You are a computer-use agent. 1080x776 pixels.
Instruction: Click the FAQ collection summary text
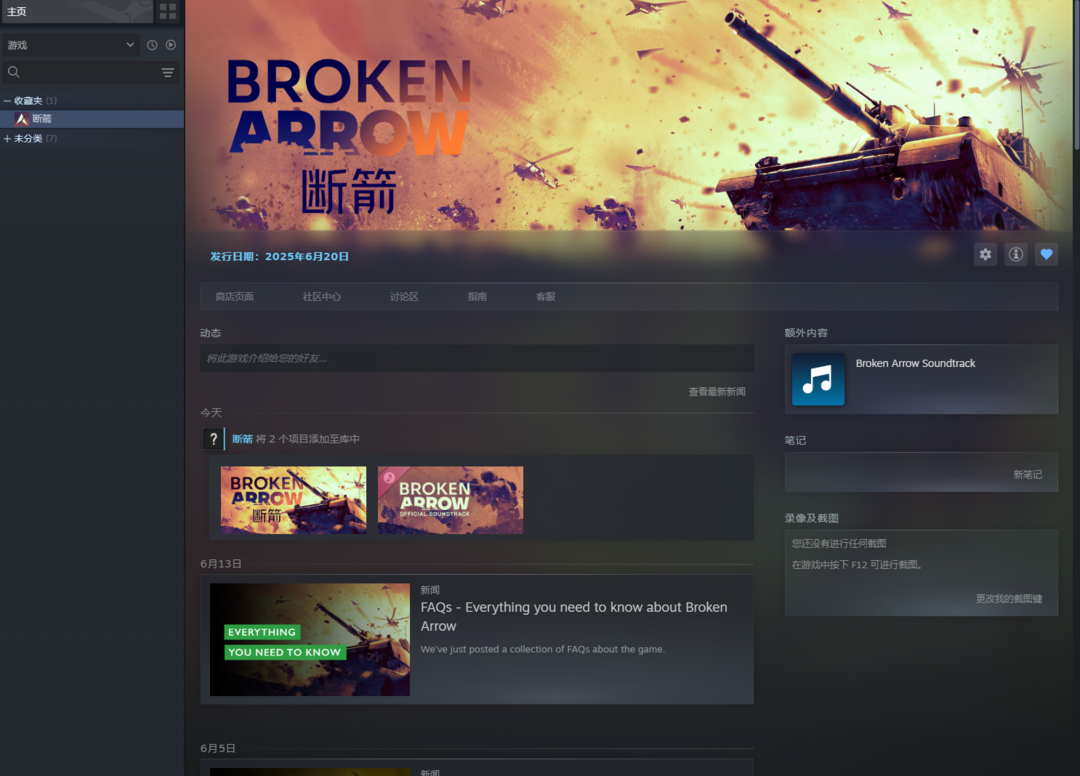coord(543,649)
